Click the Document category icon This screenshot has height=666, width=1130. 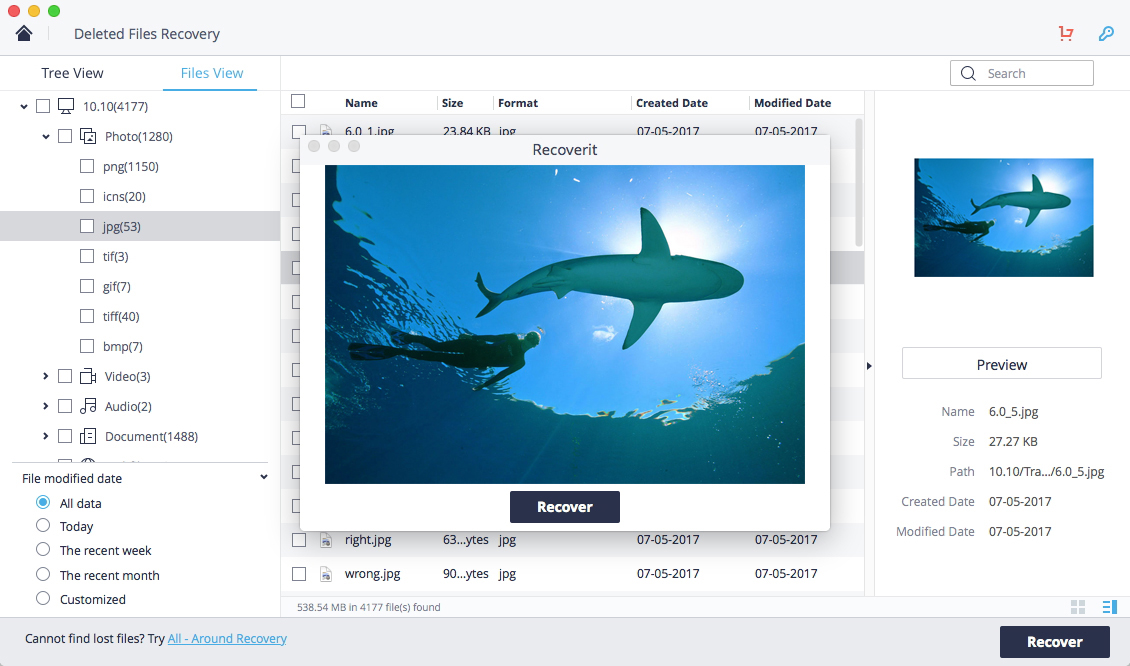click(x=88, y=436)
